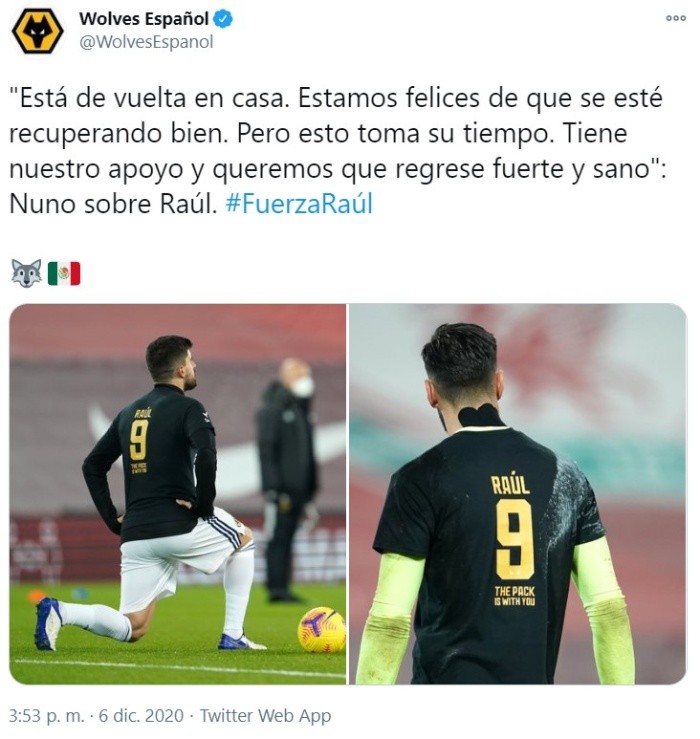Screen dimensions: 700x739
Task: Click the Twitter Web App source label
Action: point(265,715)
